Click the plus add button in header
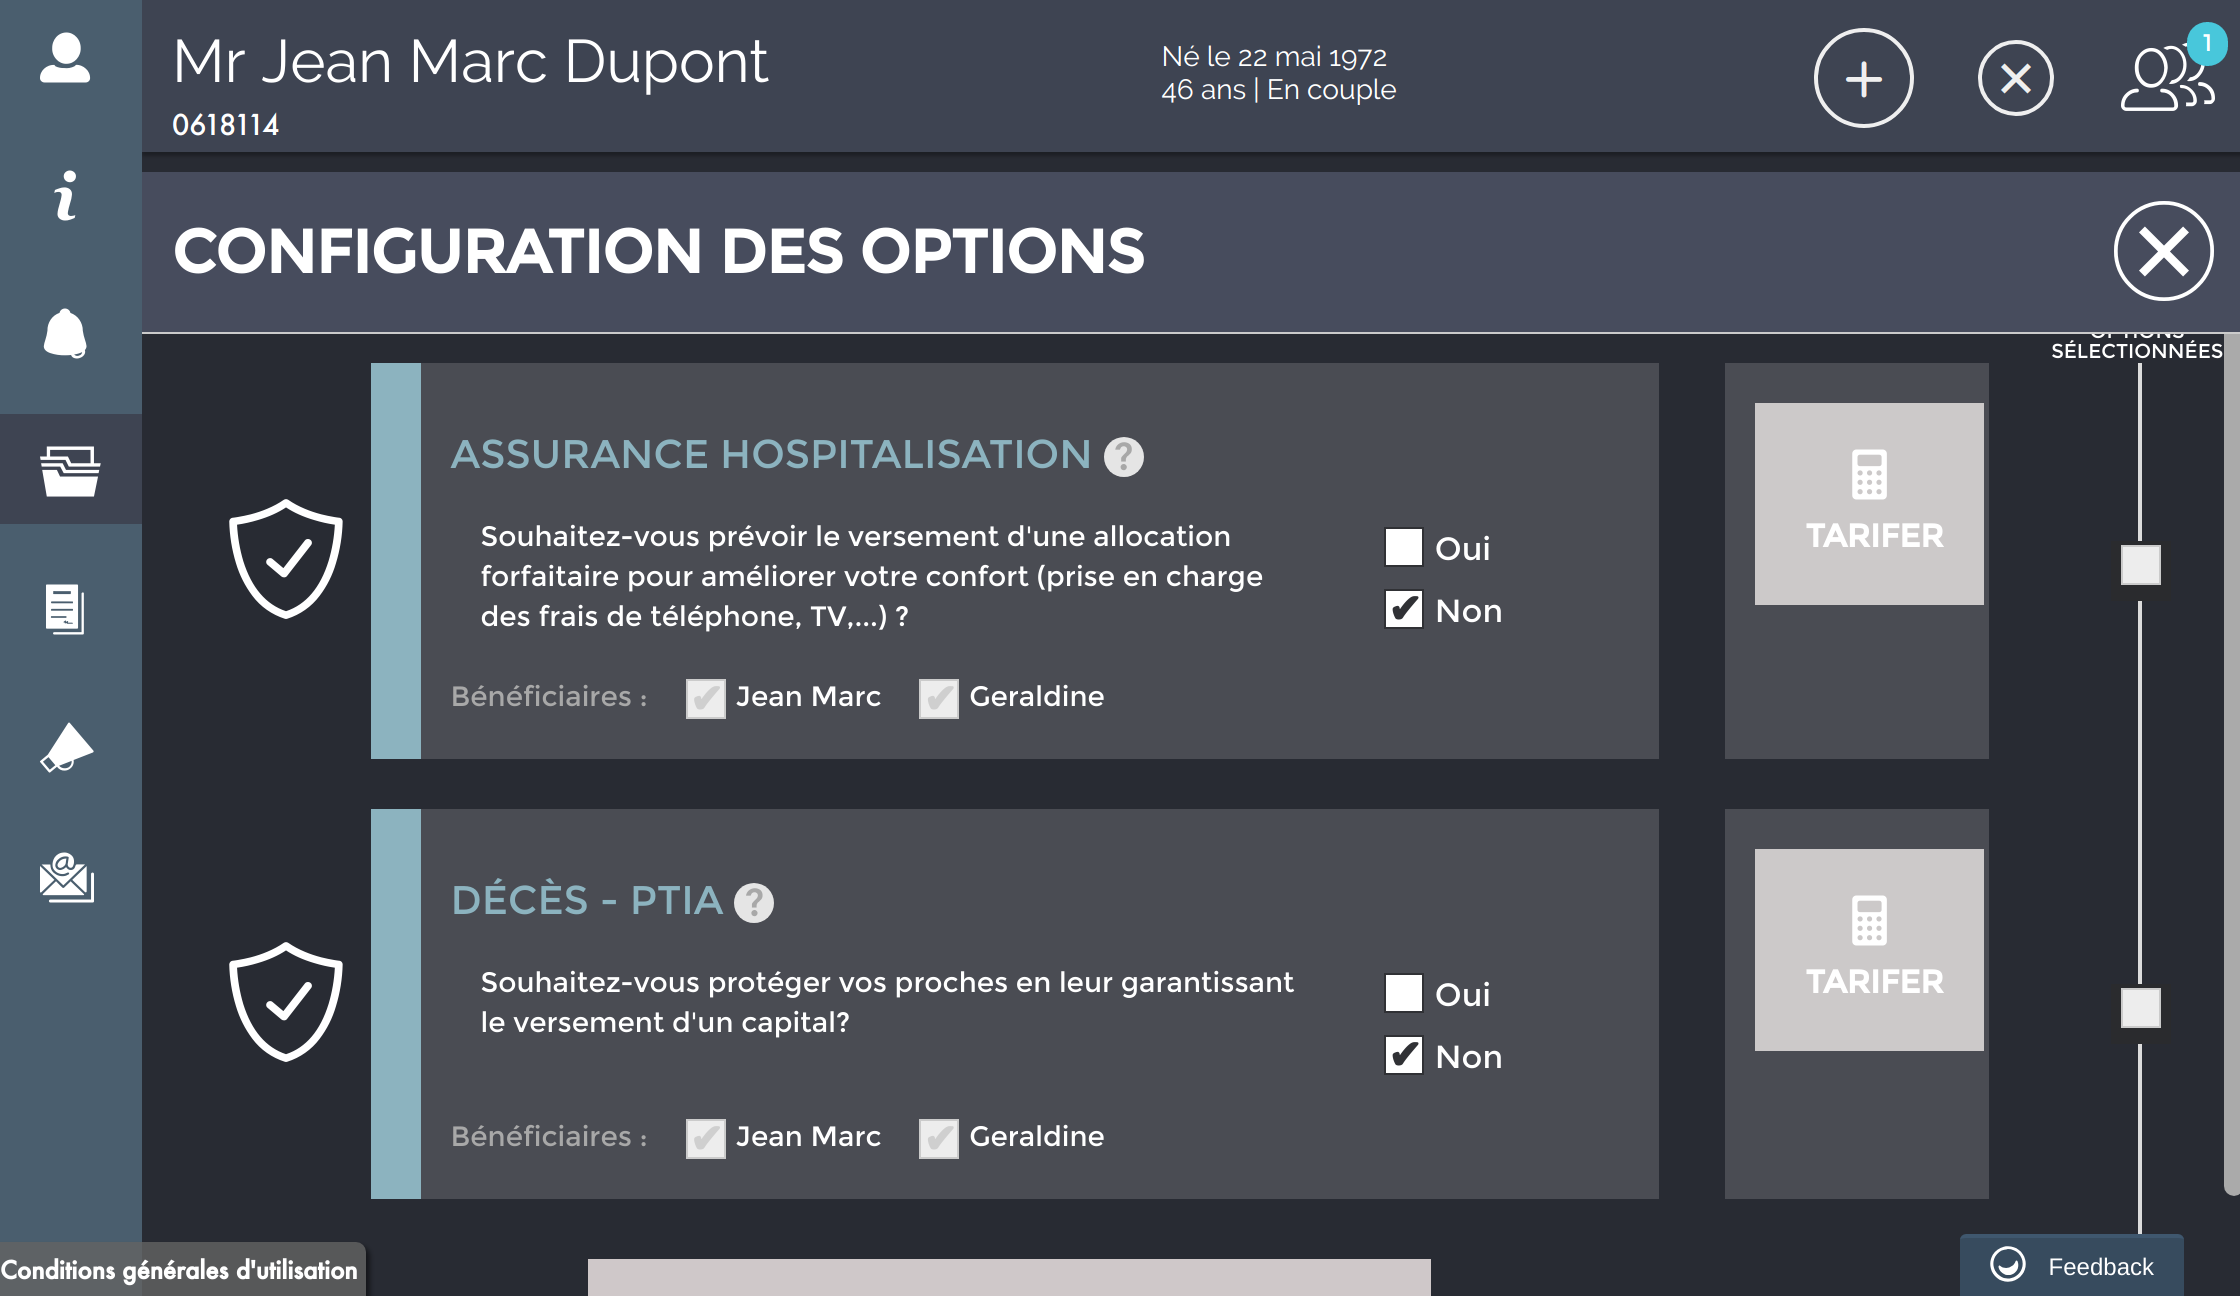 pos(1864,78)
